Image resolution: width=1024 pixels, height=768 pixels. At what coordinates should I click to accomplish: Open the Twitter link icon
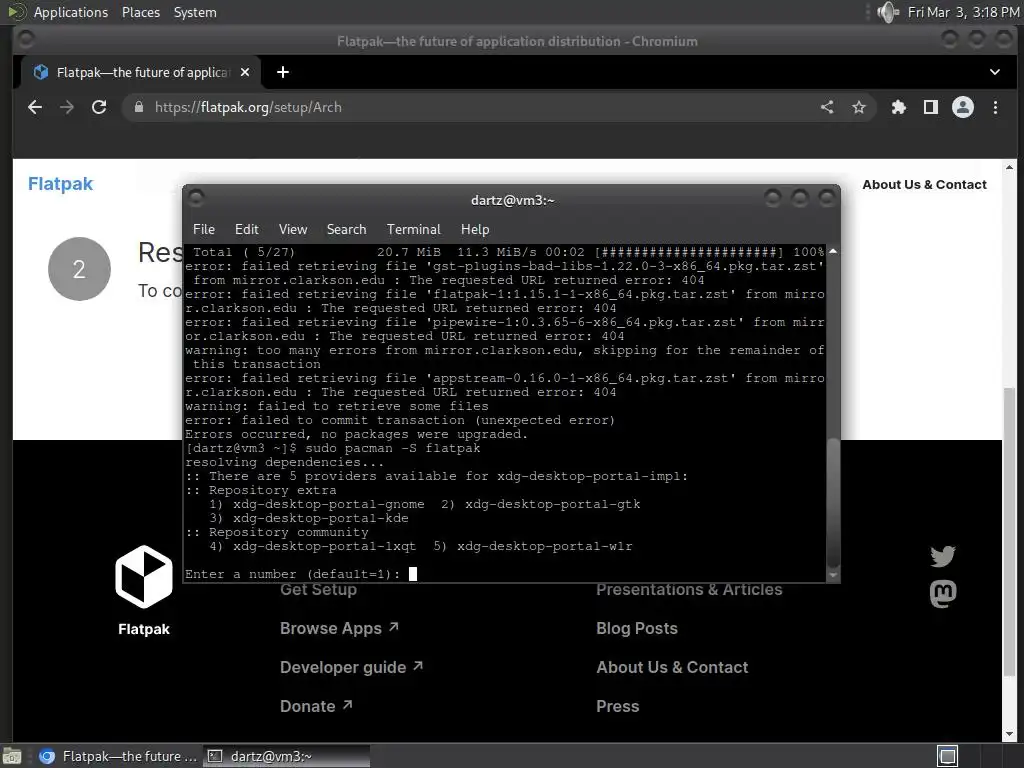click(943, 556)
